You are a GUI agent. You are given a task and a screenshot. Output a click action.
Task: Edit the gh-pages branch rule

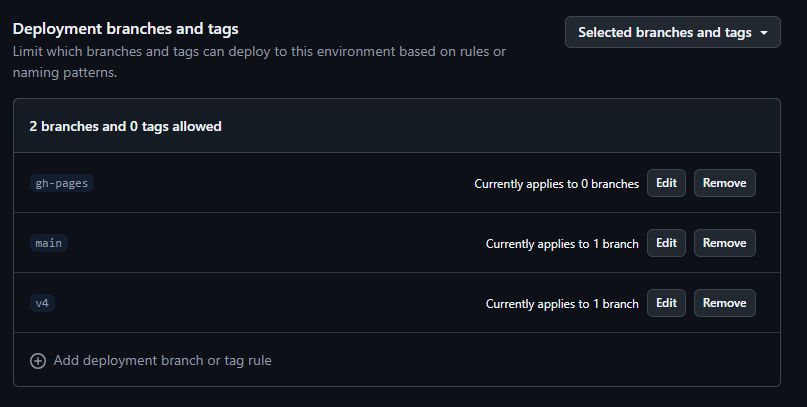pyautogui.click(x=666, y=183)
